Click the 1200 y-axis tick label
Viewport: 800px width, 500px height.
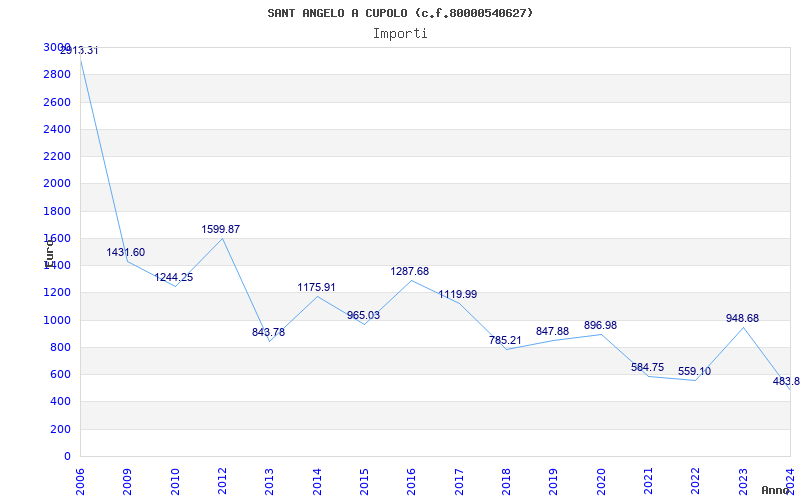(57, 293)
